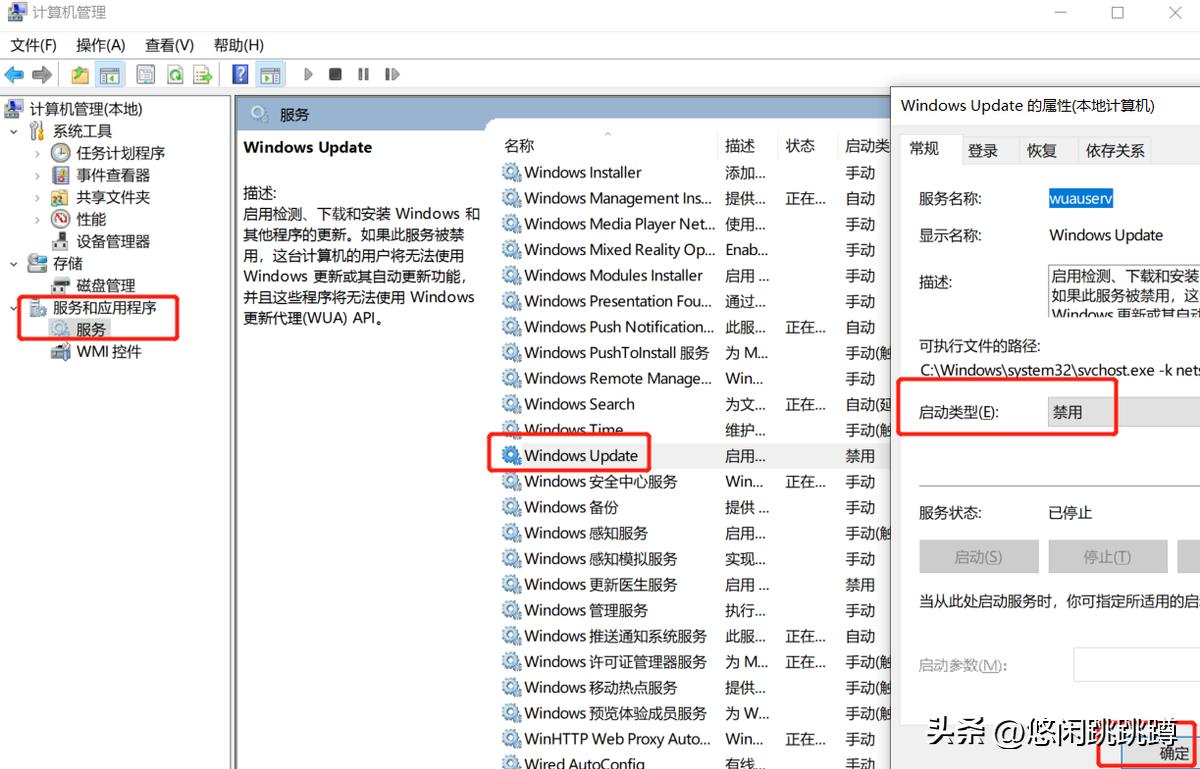This screenshot has height=769, width=1200.
Task: Switch to the 登录 tab
Action: (984, 149)
